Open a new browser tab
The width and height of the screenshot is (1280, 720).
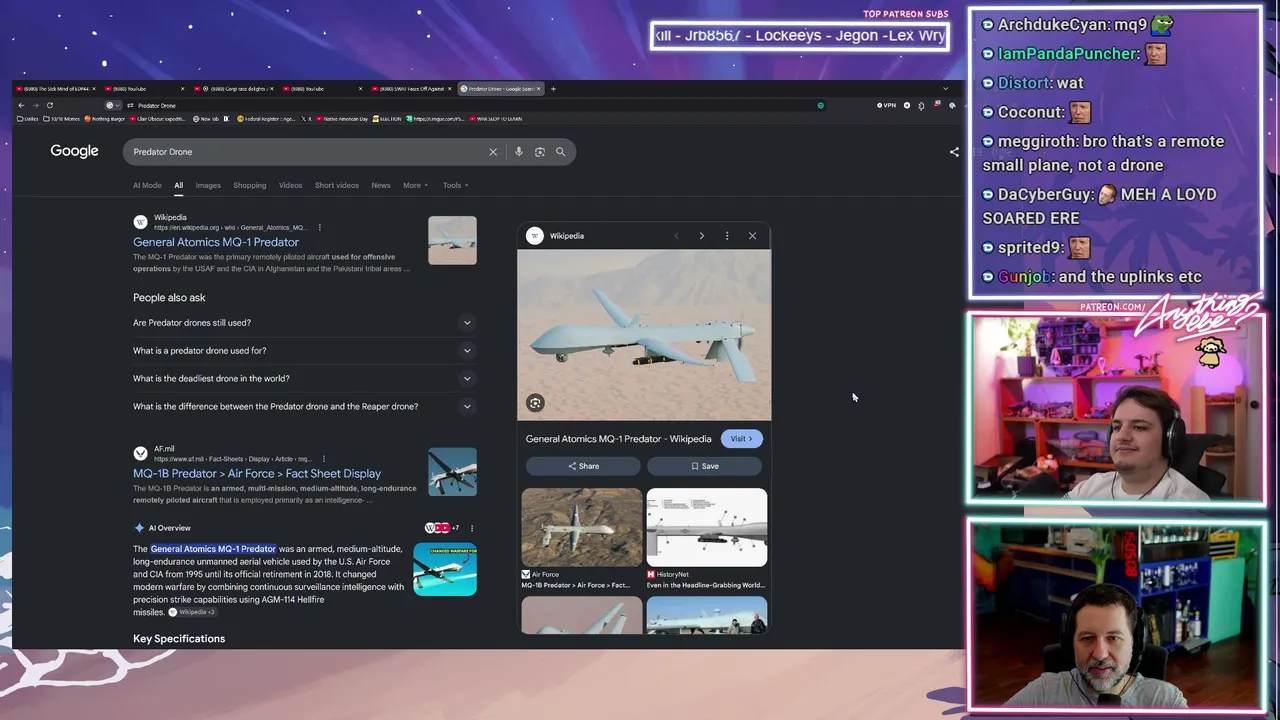[554, 89]
